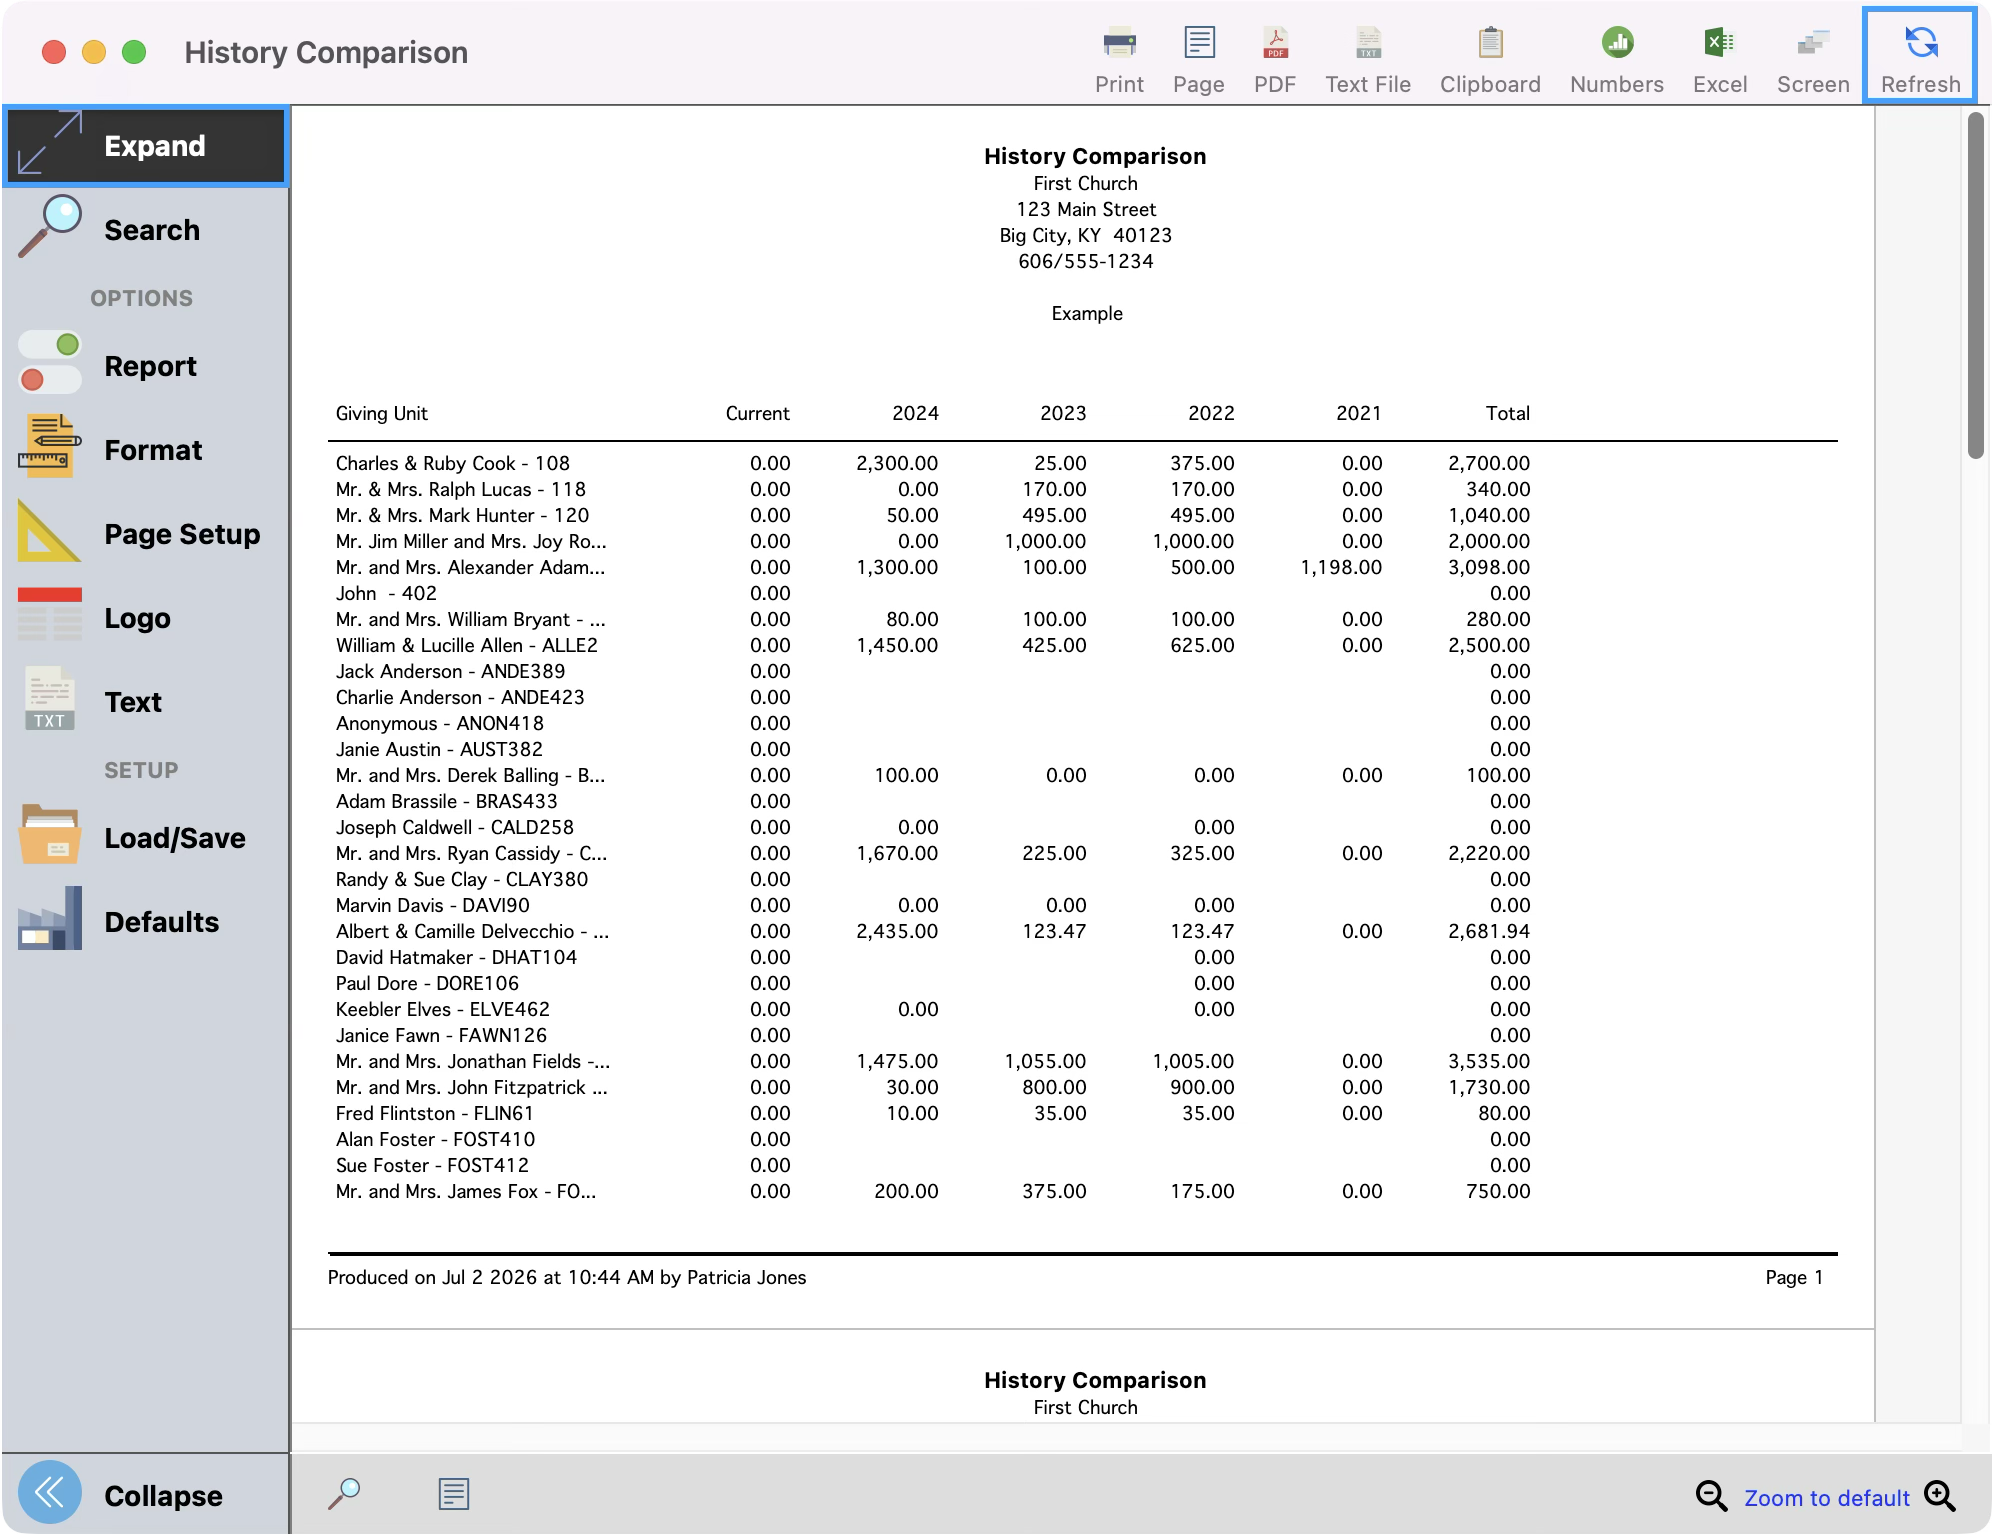
Task: Click the 2023 column header
Action: [1063, 414]
